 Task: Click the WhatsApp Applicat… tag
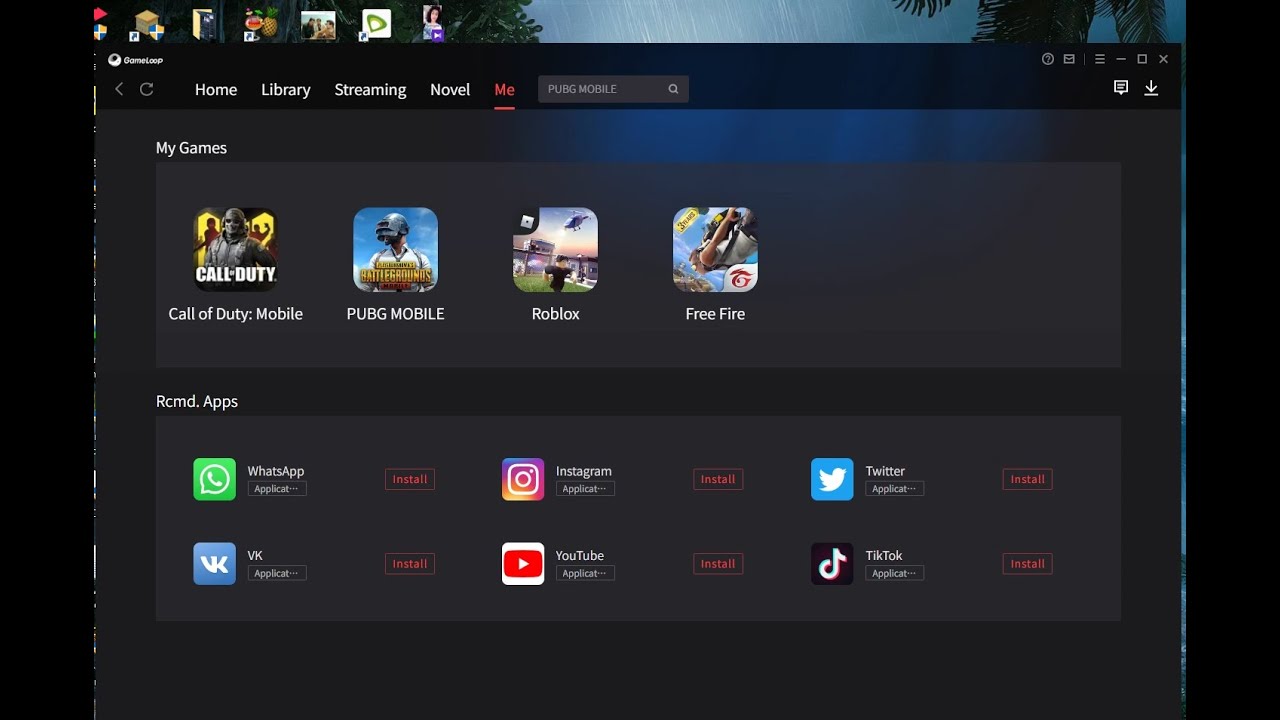coord(277,489)
